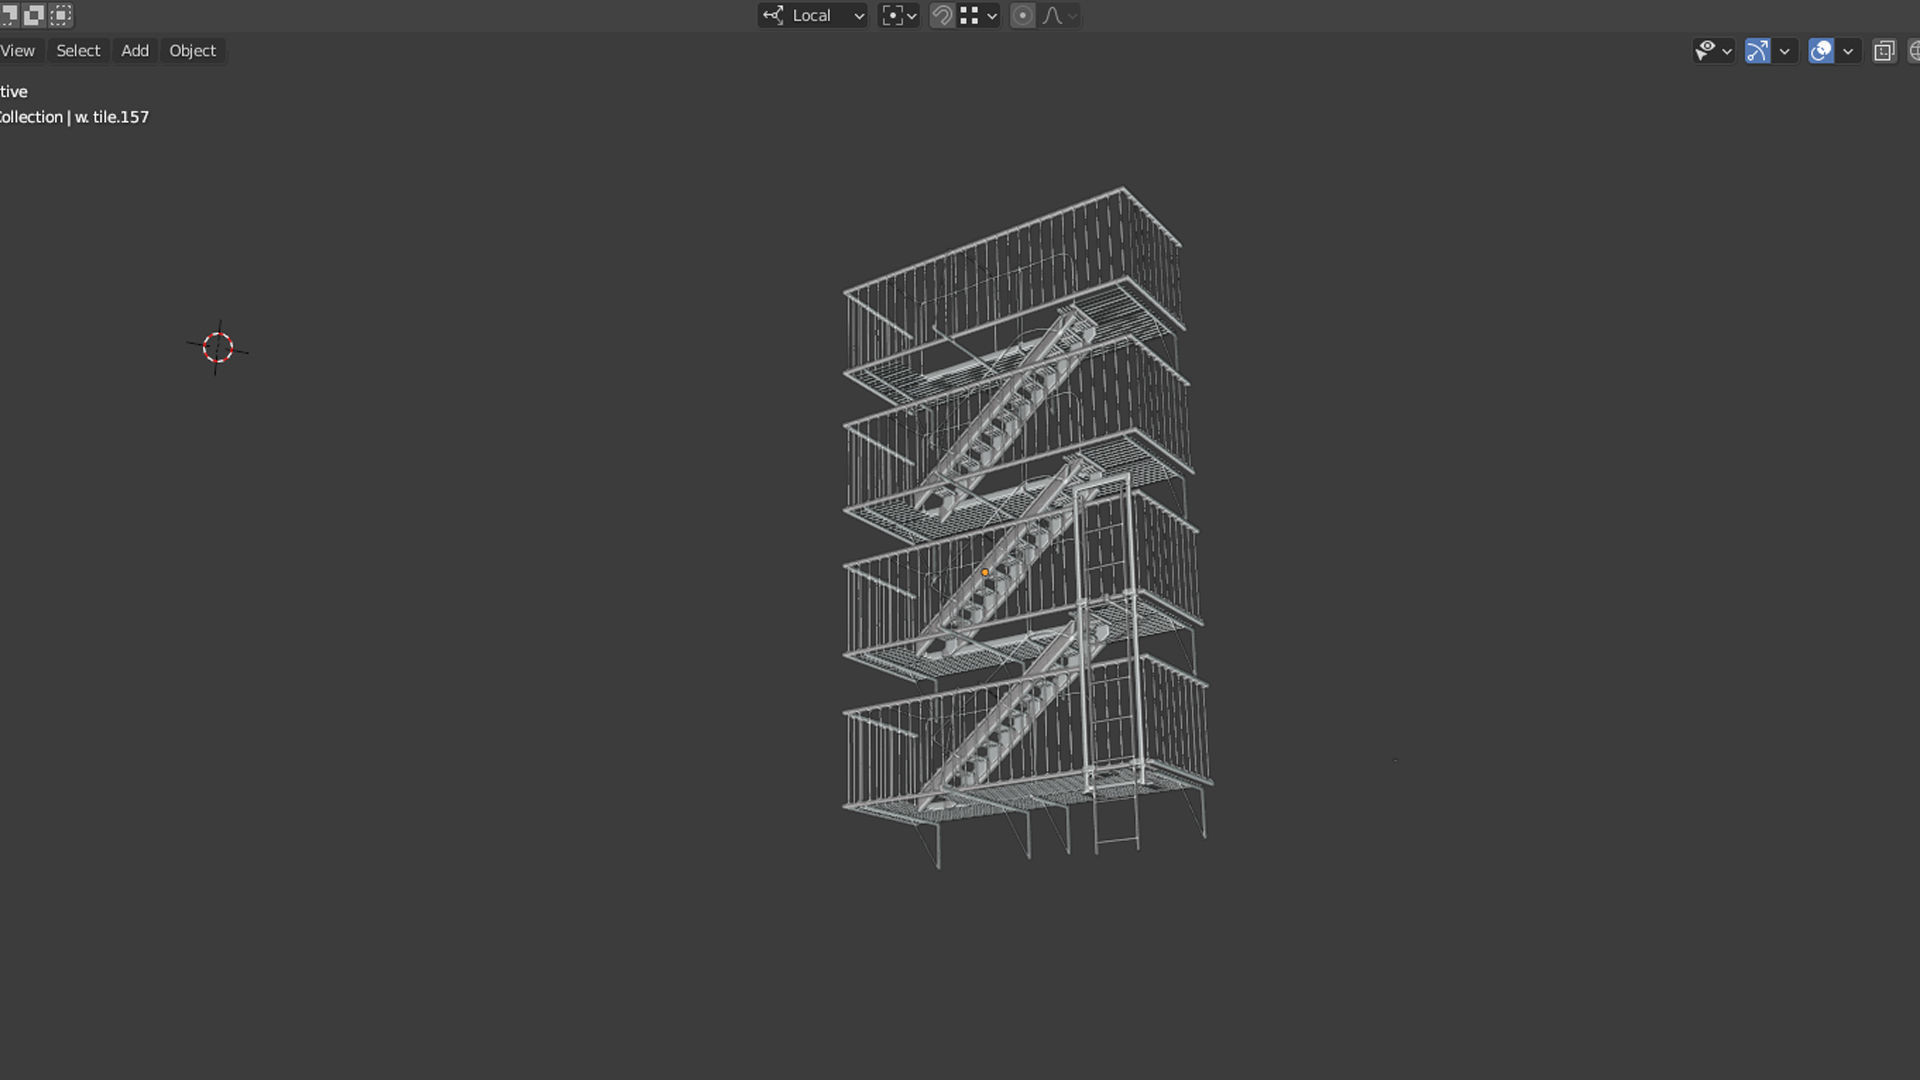Screen dimensions: 1920x1080
Task: Switch to wireframe shading globe icon
Action: point(1914,51)
